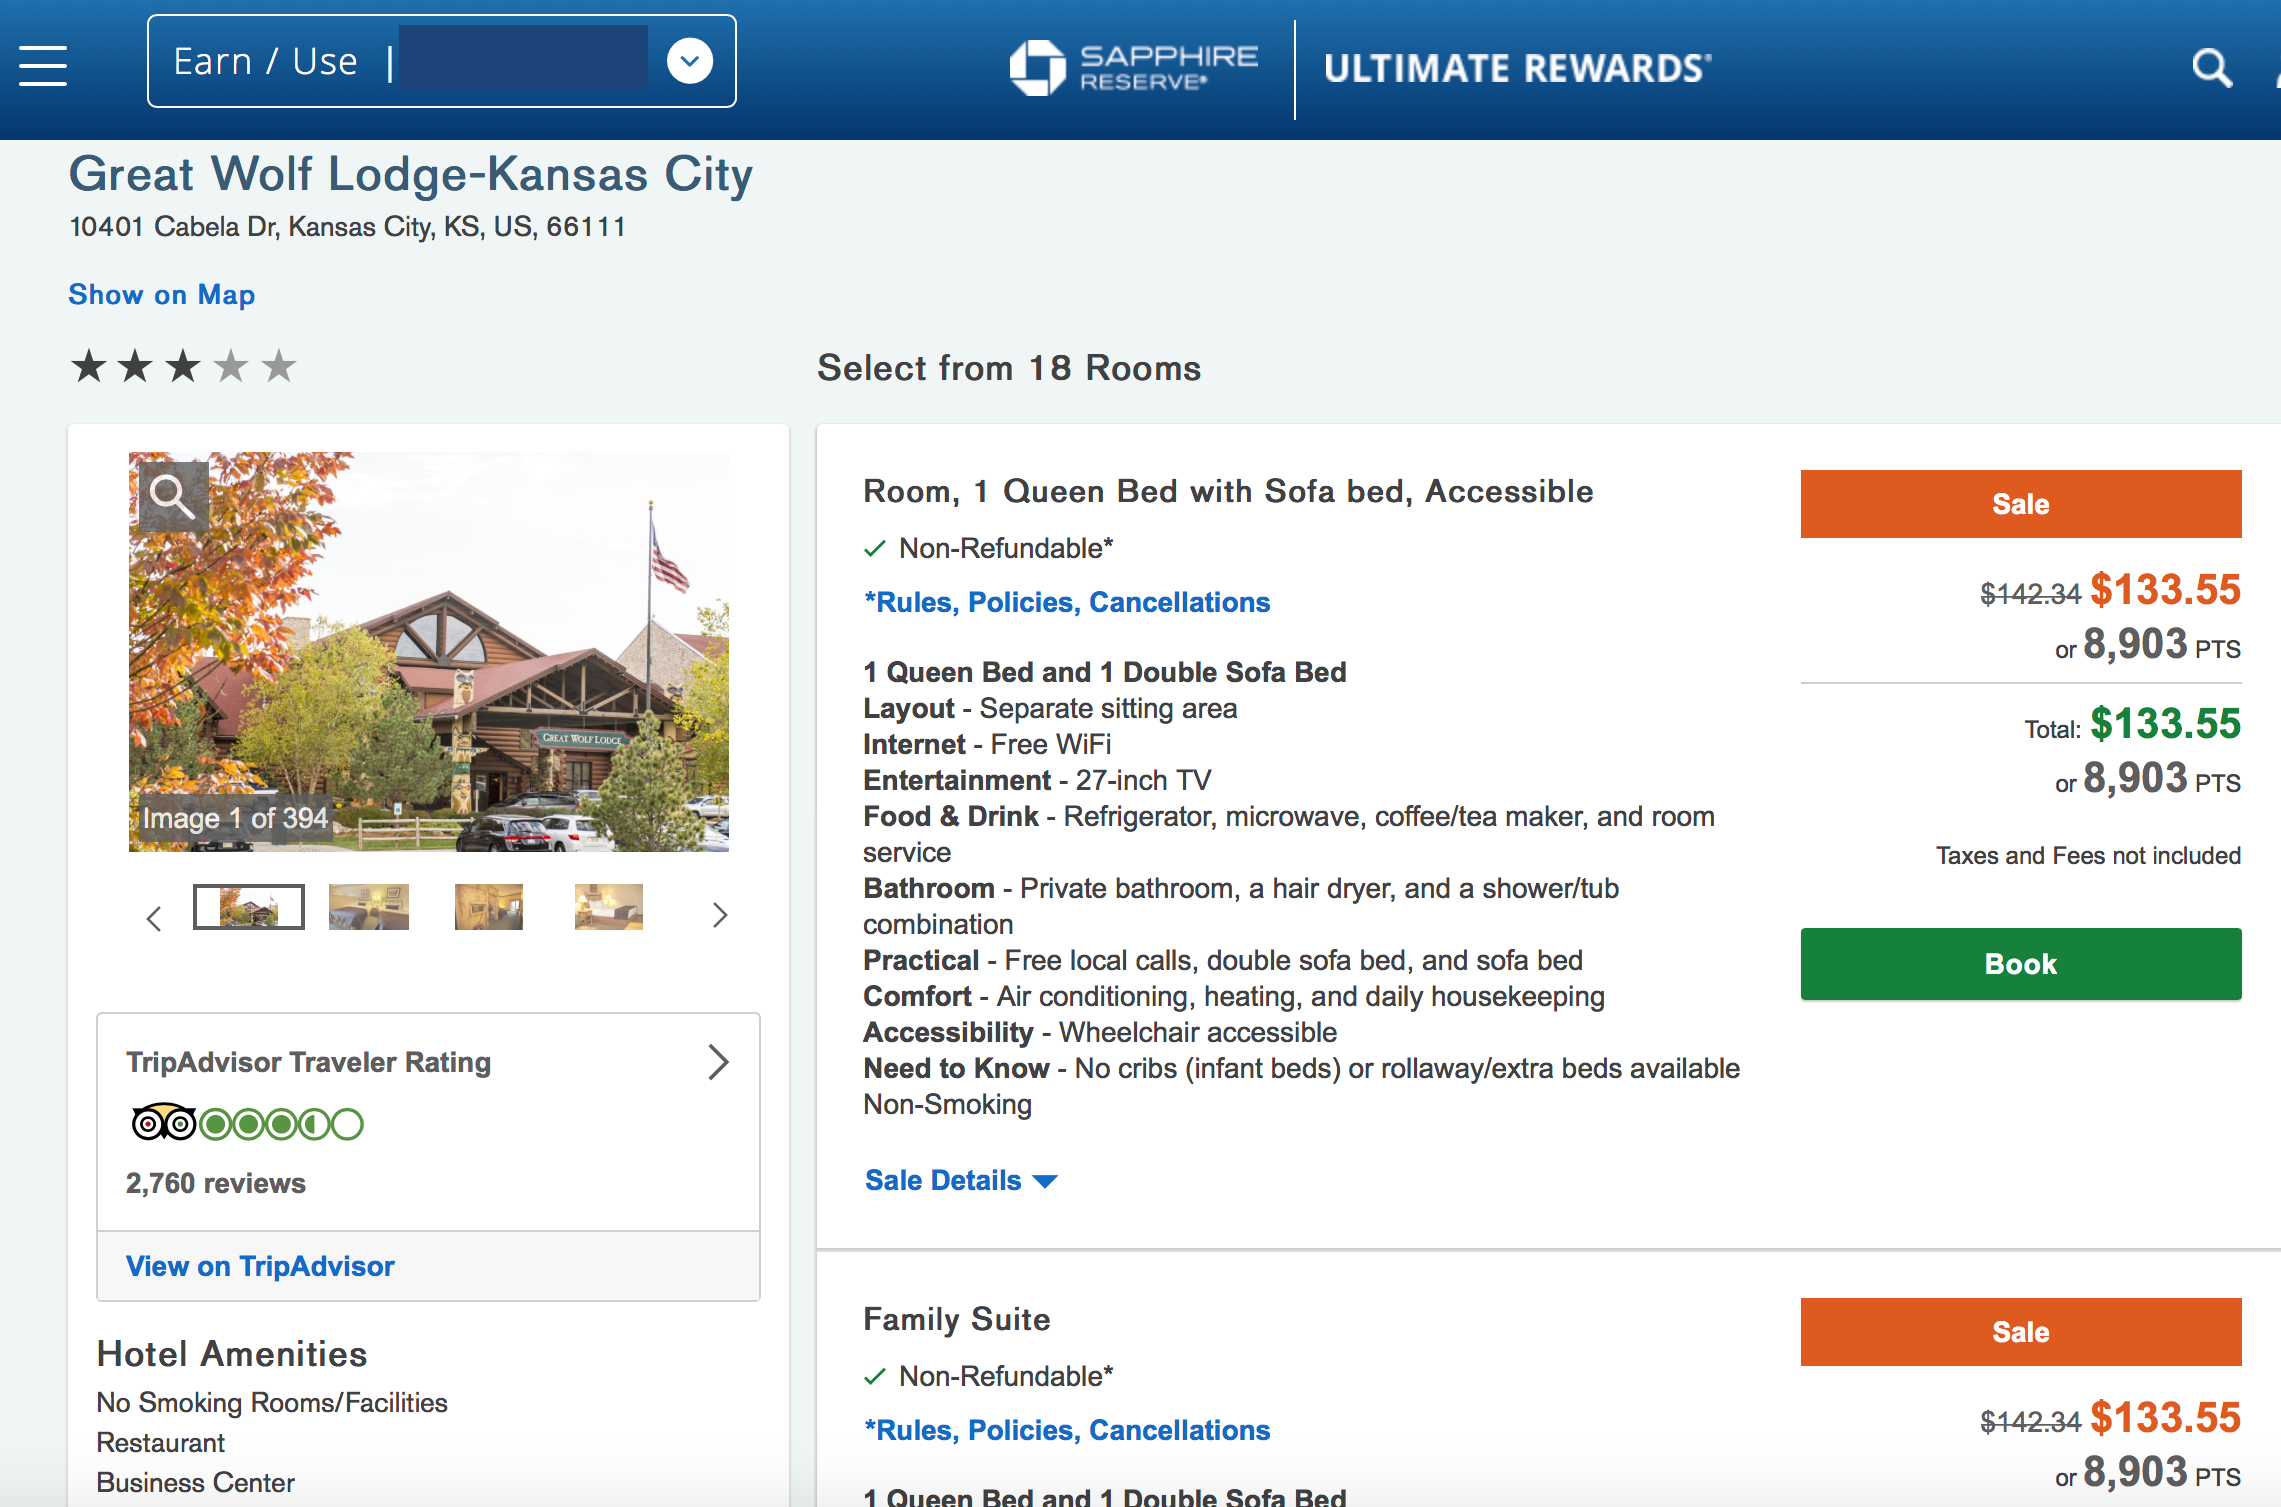Expand Sale Details for accessible room
Screen dimensions: 2281x1507
959,1181
